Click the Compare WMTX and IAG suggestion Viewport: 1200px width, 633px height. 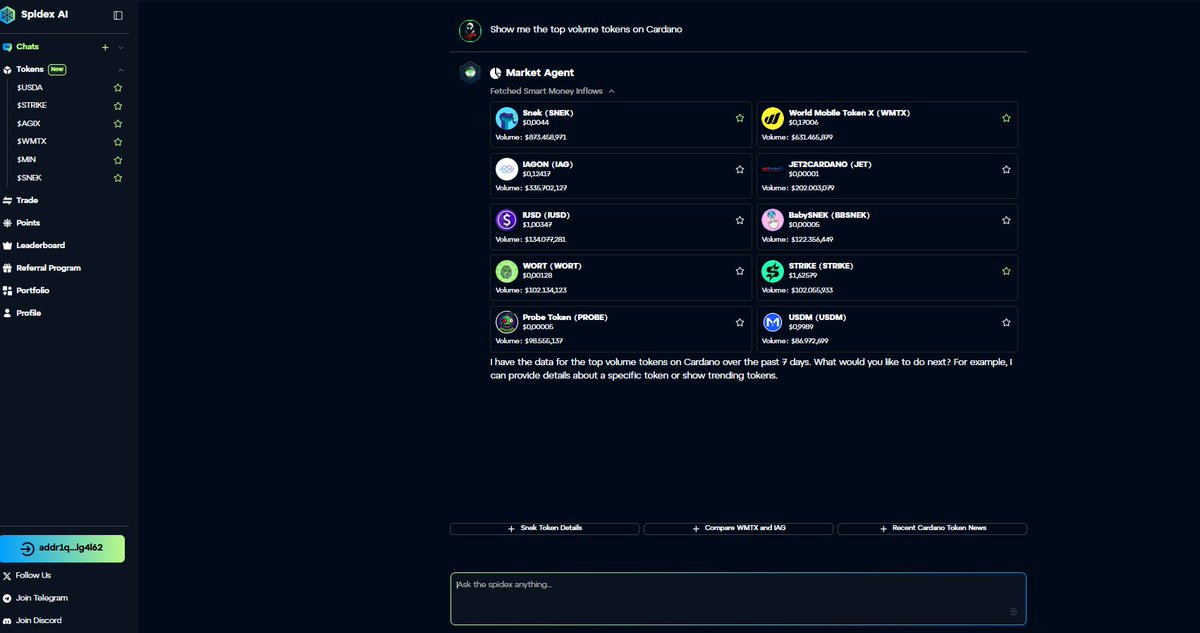pos(738,528)
